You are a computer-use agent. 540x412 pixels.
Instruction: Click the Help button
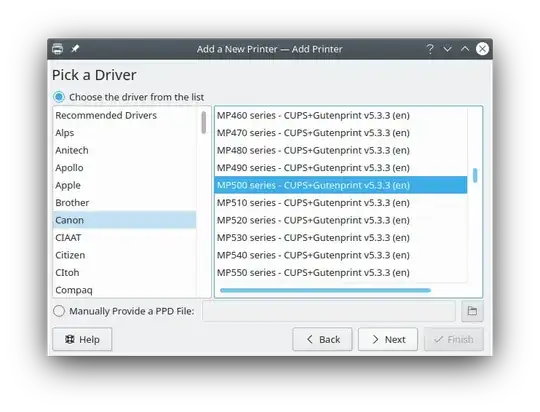[x=82, y=339]
